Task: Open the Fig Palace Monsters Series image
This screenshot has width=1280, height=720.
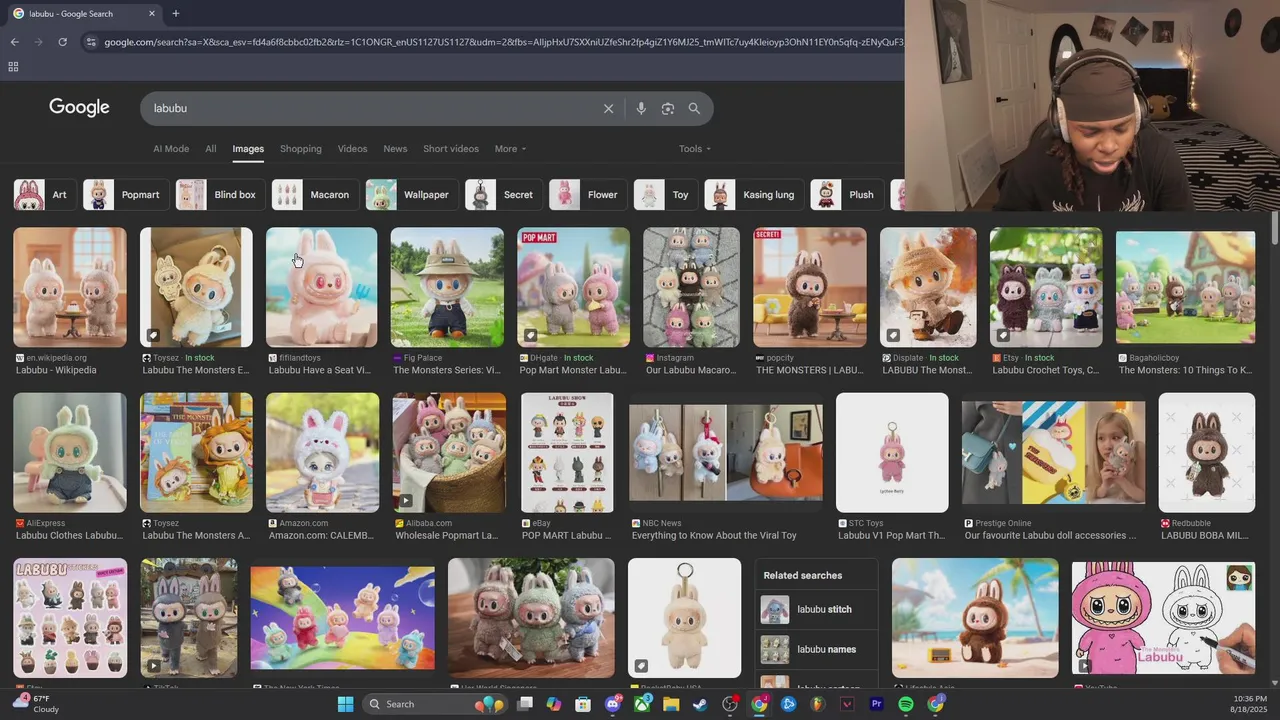Action: click(447, 287)
